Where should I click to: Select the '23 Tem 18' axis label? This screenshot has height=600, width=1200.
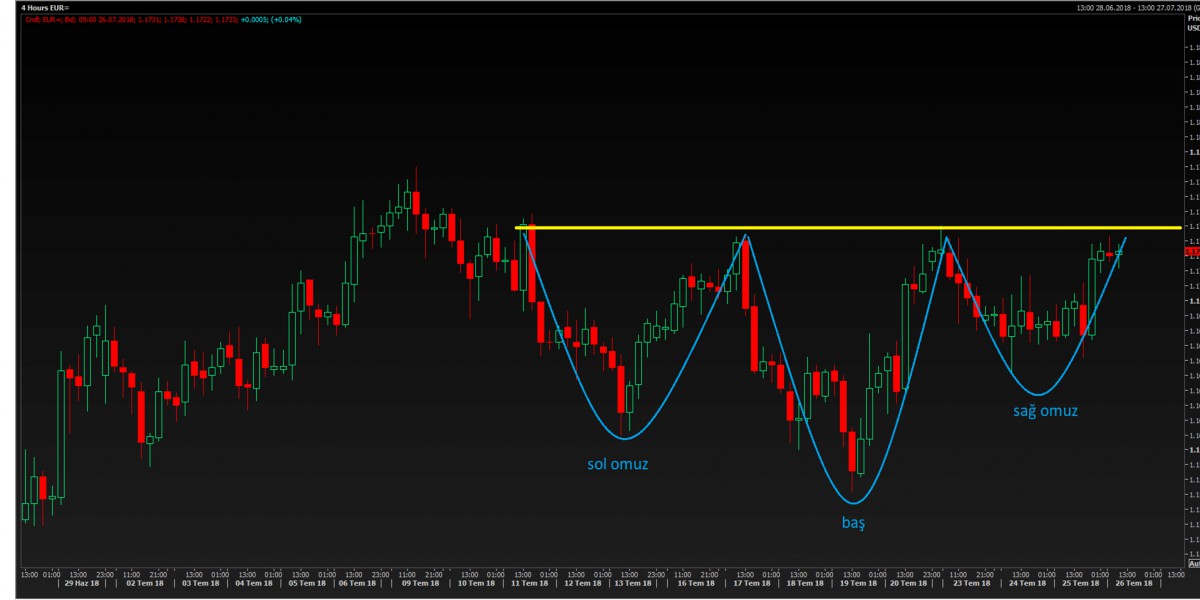pyautogui.click(x=969, y=582)
